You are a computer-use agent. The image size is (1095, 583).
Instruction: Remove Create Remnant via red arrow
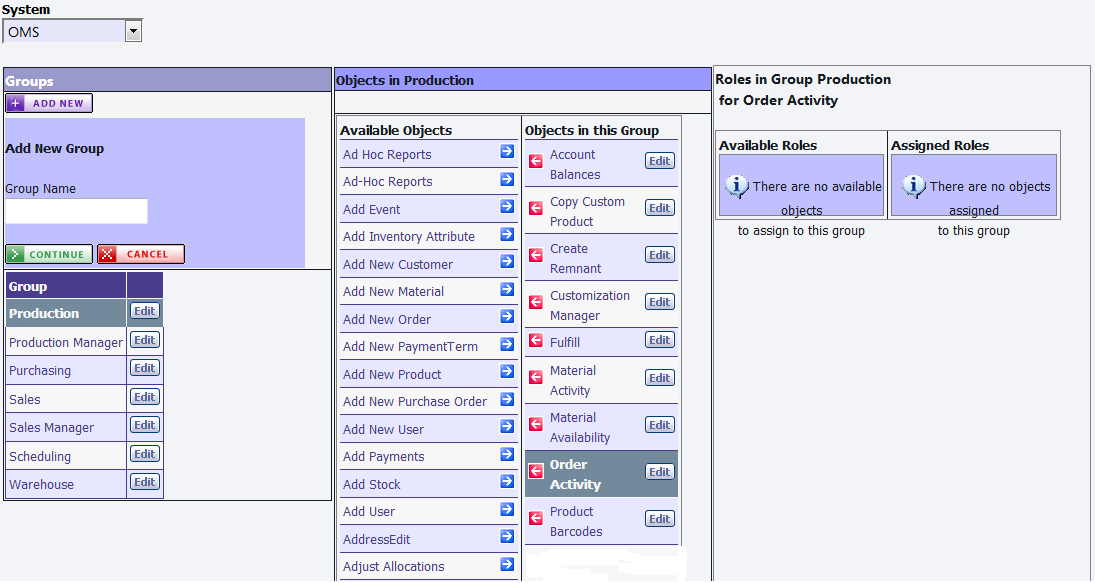pos(536,256)
